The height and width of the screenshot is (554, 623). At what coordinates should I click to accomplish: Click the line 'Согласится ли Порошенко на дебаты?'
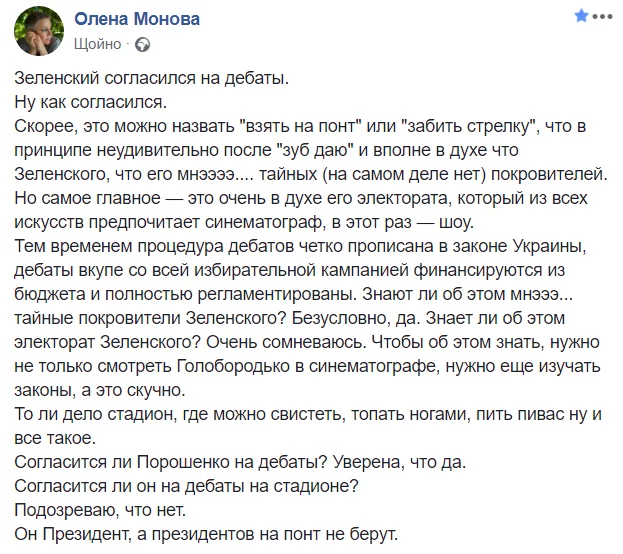(x=171, y=462)
